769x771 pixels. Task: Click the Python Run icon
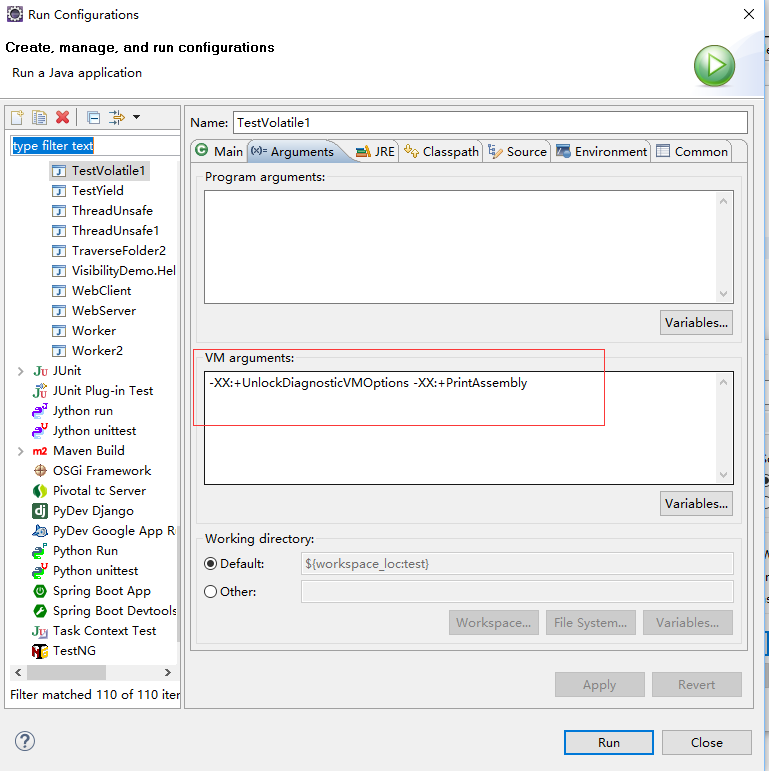(x=40, y=551)
